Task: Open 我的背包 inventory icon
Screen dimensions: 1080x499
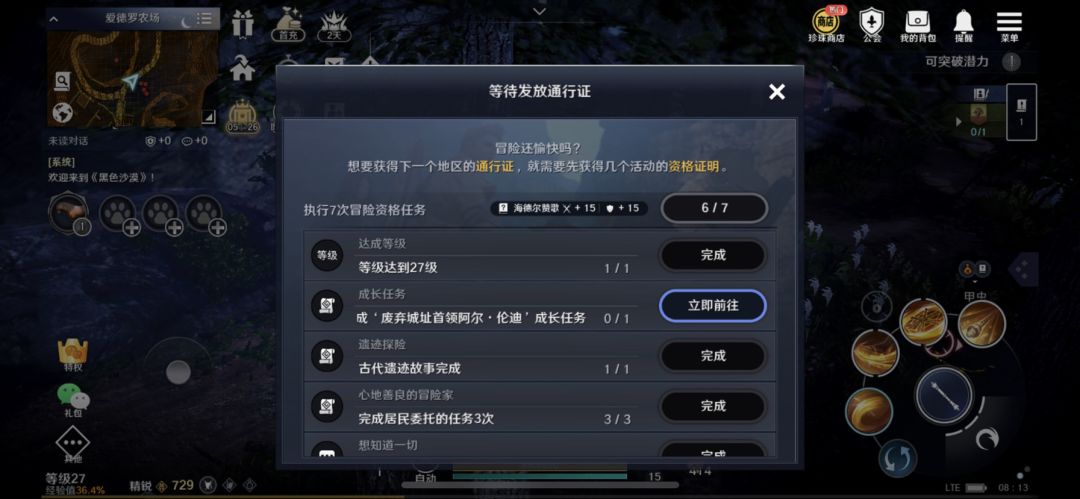Action: pos(918,25)
